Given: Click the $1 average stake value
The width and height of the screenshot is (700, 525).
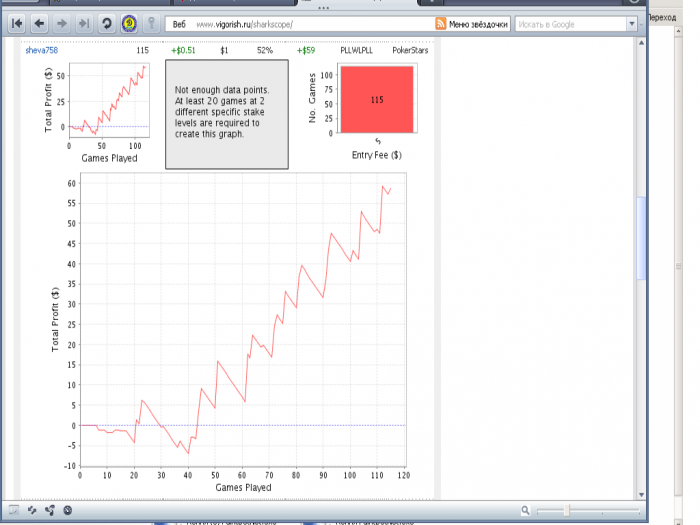Looking at the screenshot, I should point(224,50).
